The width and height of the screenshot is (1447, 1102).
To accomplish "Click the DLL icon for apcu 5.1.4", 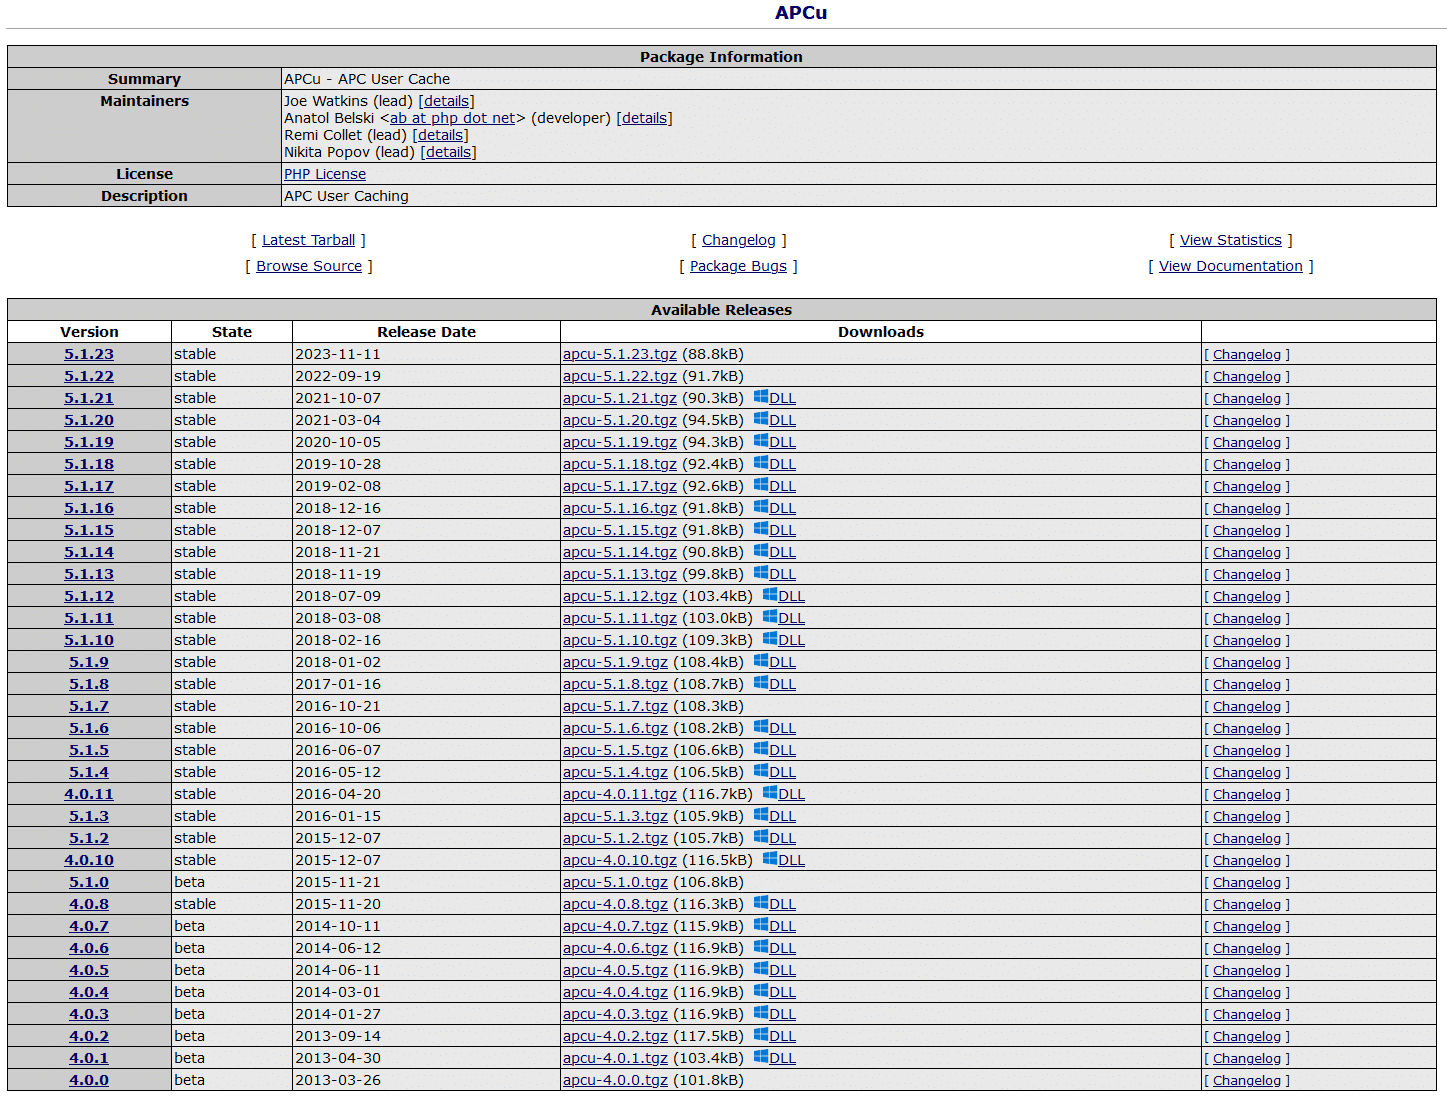I will point(775,772).
